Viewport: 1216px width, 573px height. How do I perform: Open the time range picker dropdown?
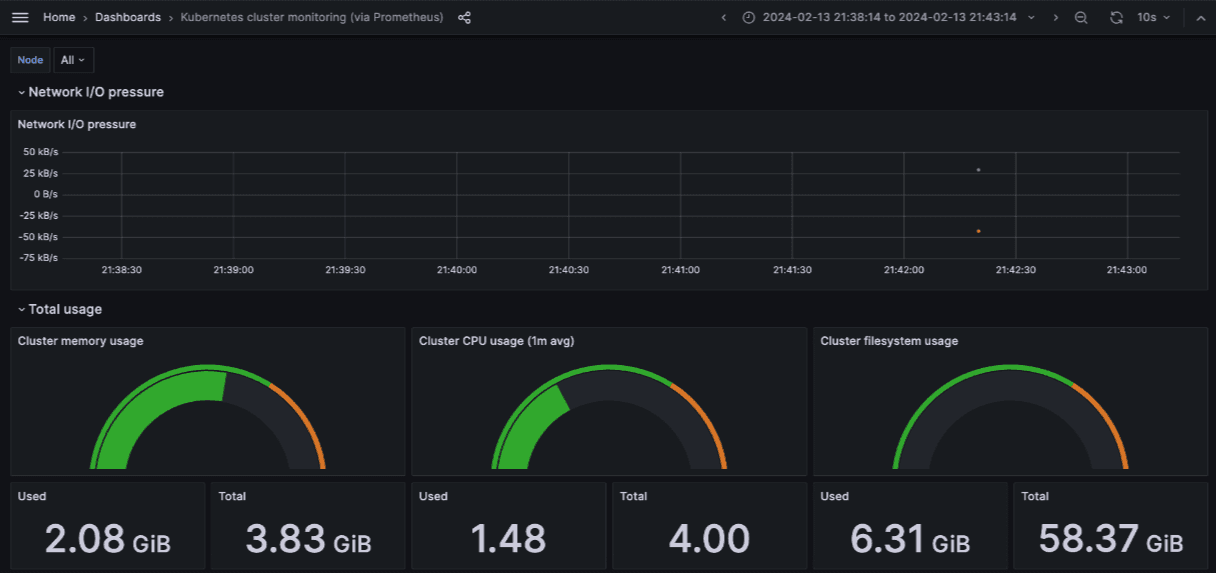pyautogui.click(x=890, y=18)
